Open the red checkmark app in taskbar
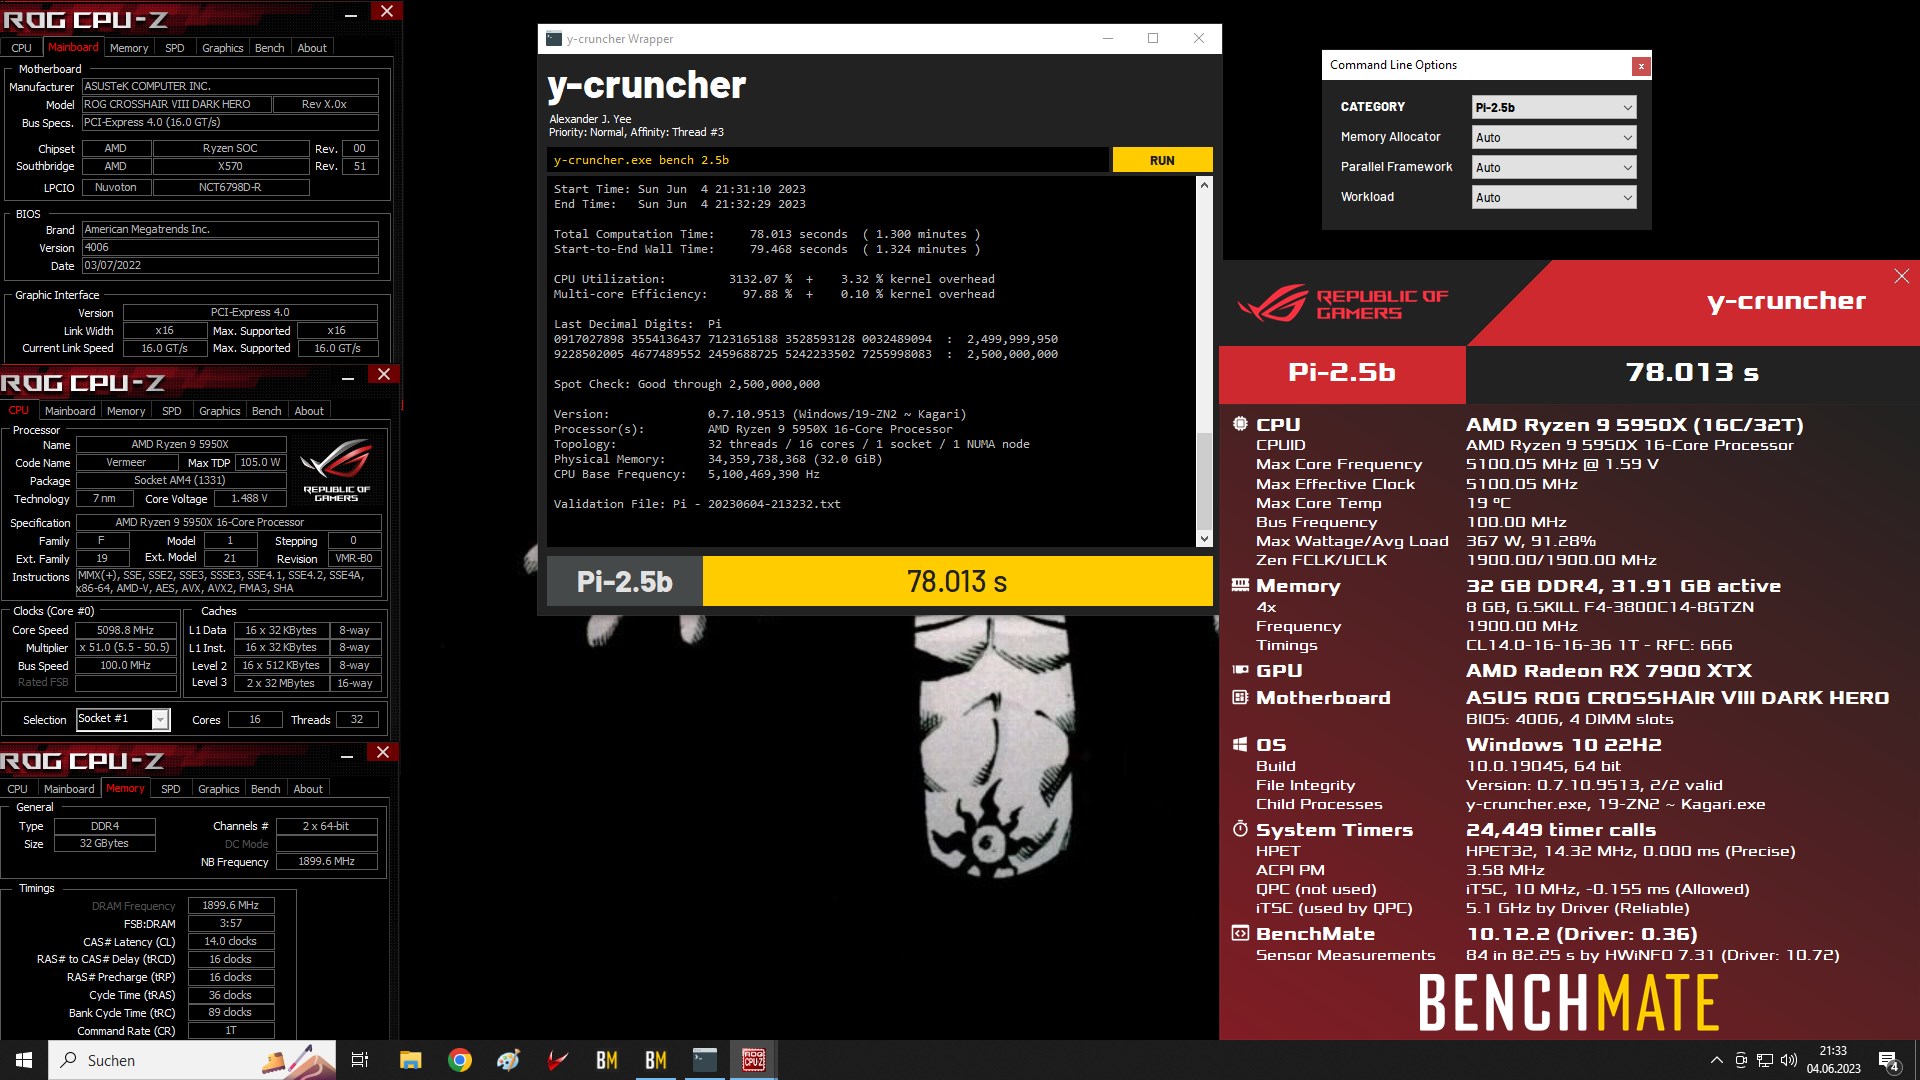The image size is (1920, 1080). click(558, 1060)
